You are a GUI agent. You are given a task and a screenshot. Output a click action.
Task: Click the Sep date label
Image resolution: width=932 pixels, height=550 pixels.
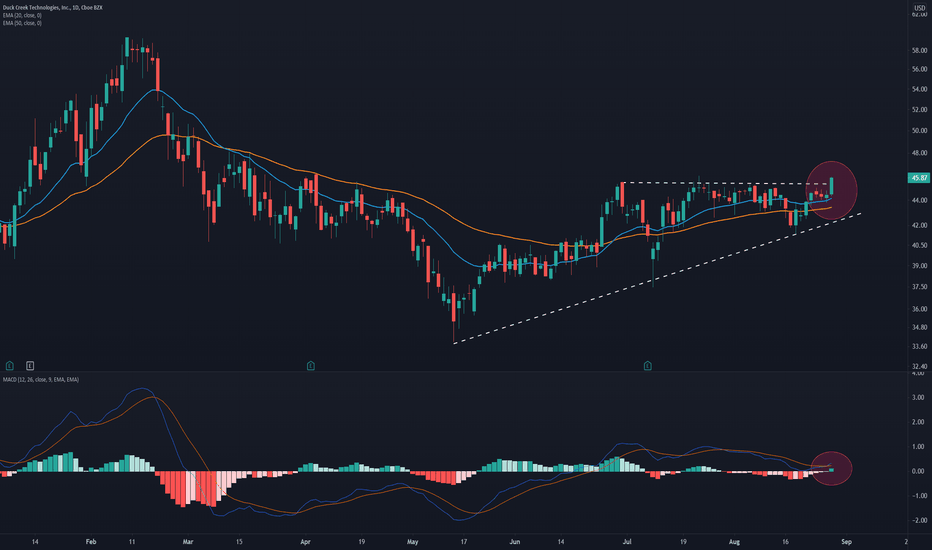pyautogui.click(x=846, y=542)
